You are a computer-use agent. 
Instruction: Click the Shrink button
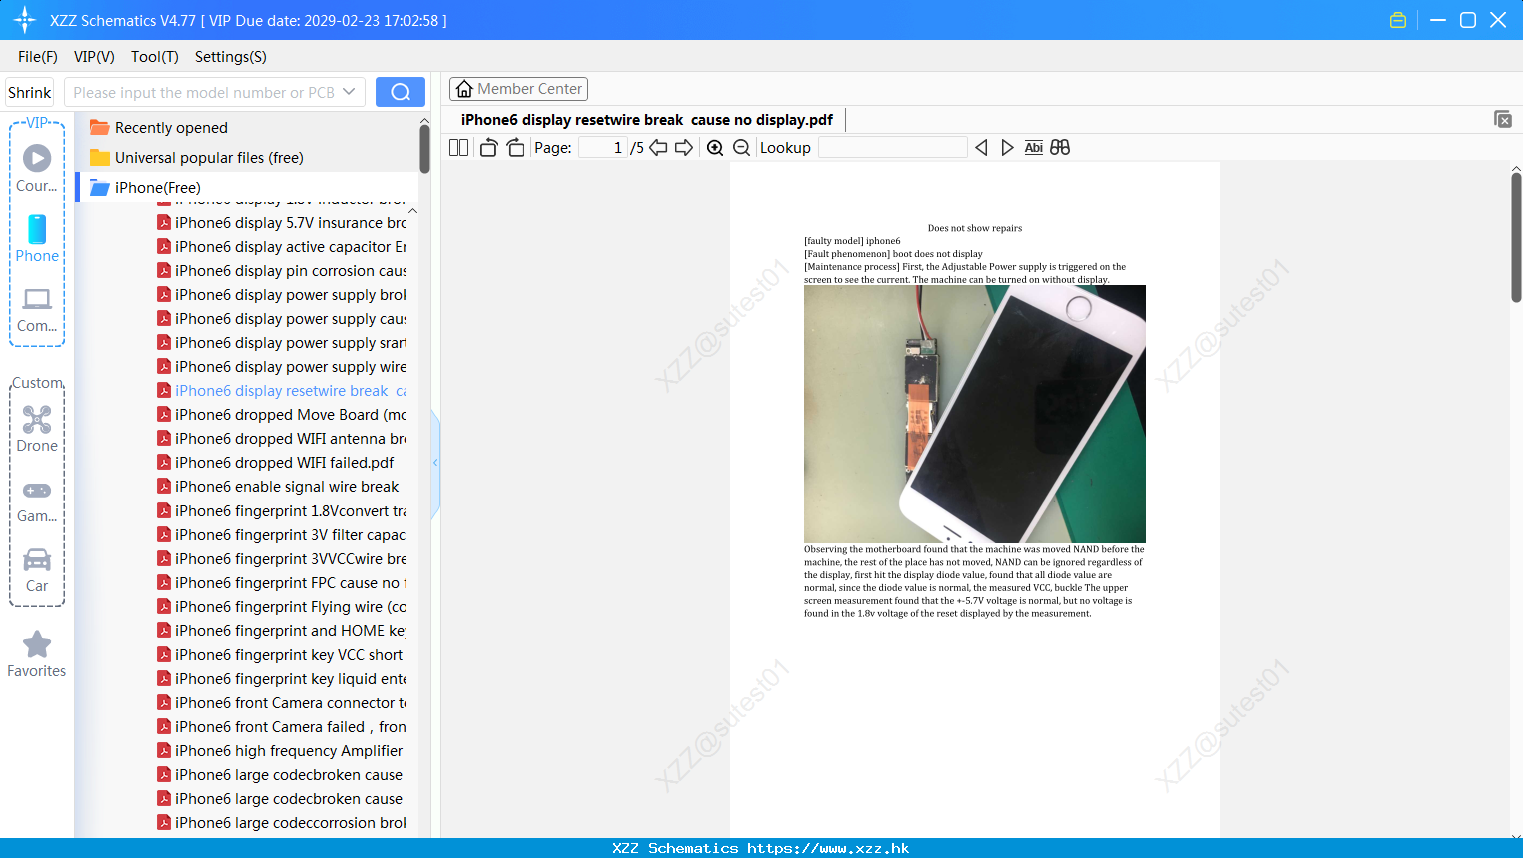tap(30, 92)
